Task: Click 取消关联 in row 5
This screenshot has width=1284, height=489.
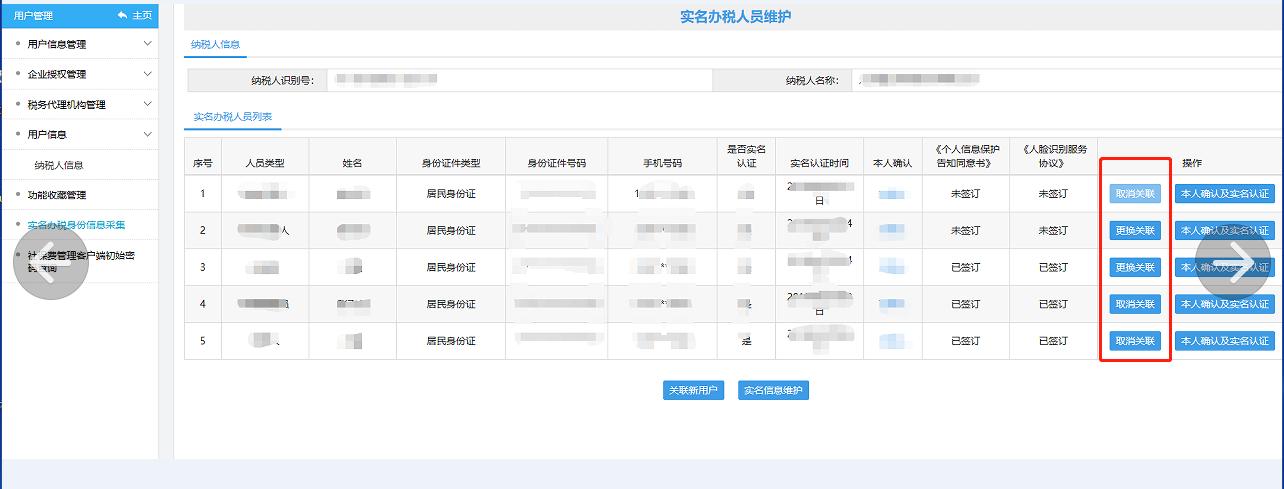Action: coord(1135,341)
